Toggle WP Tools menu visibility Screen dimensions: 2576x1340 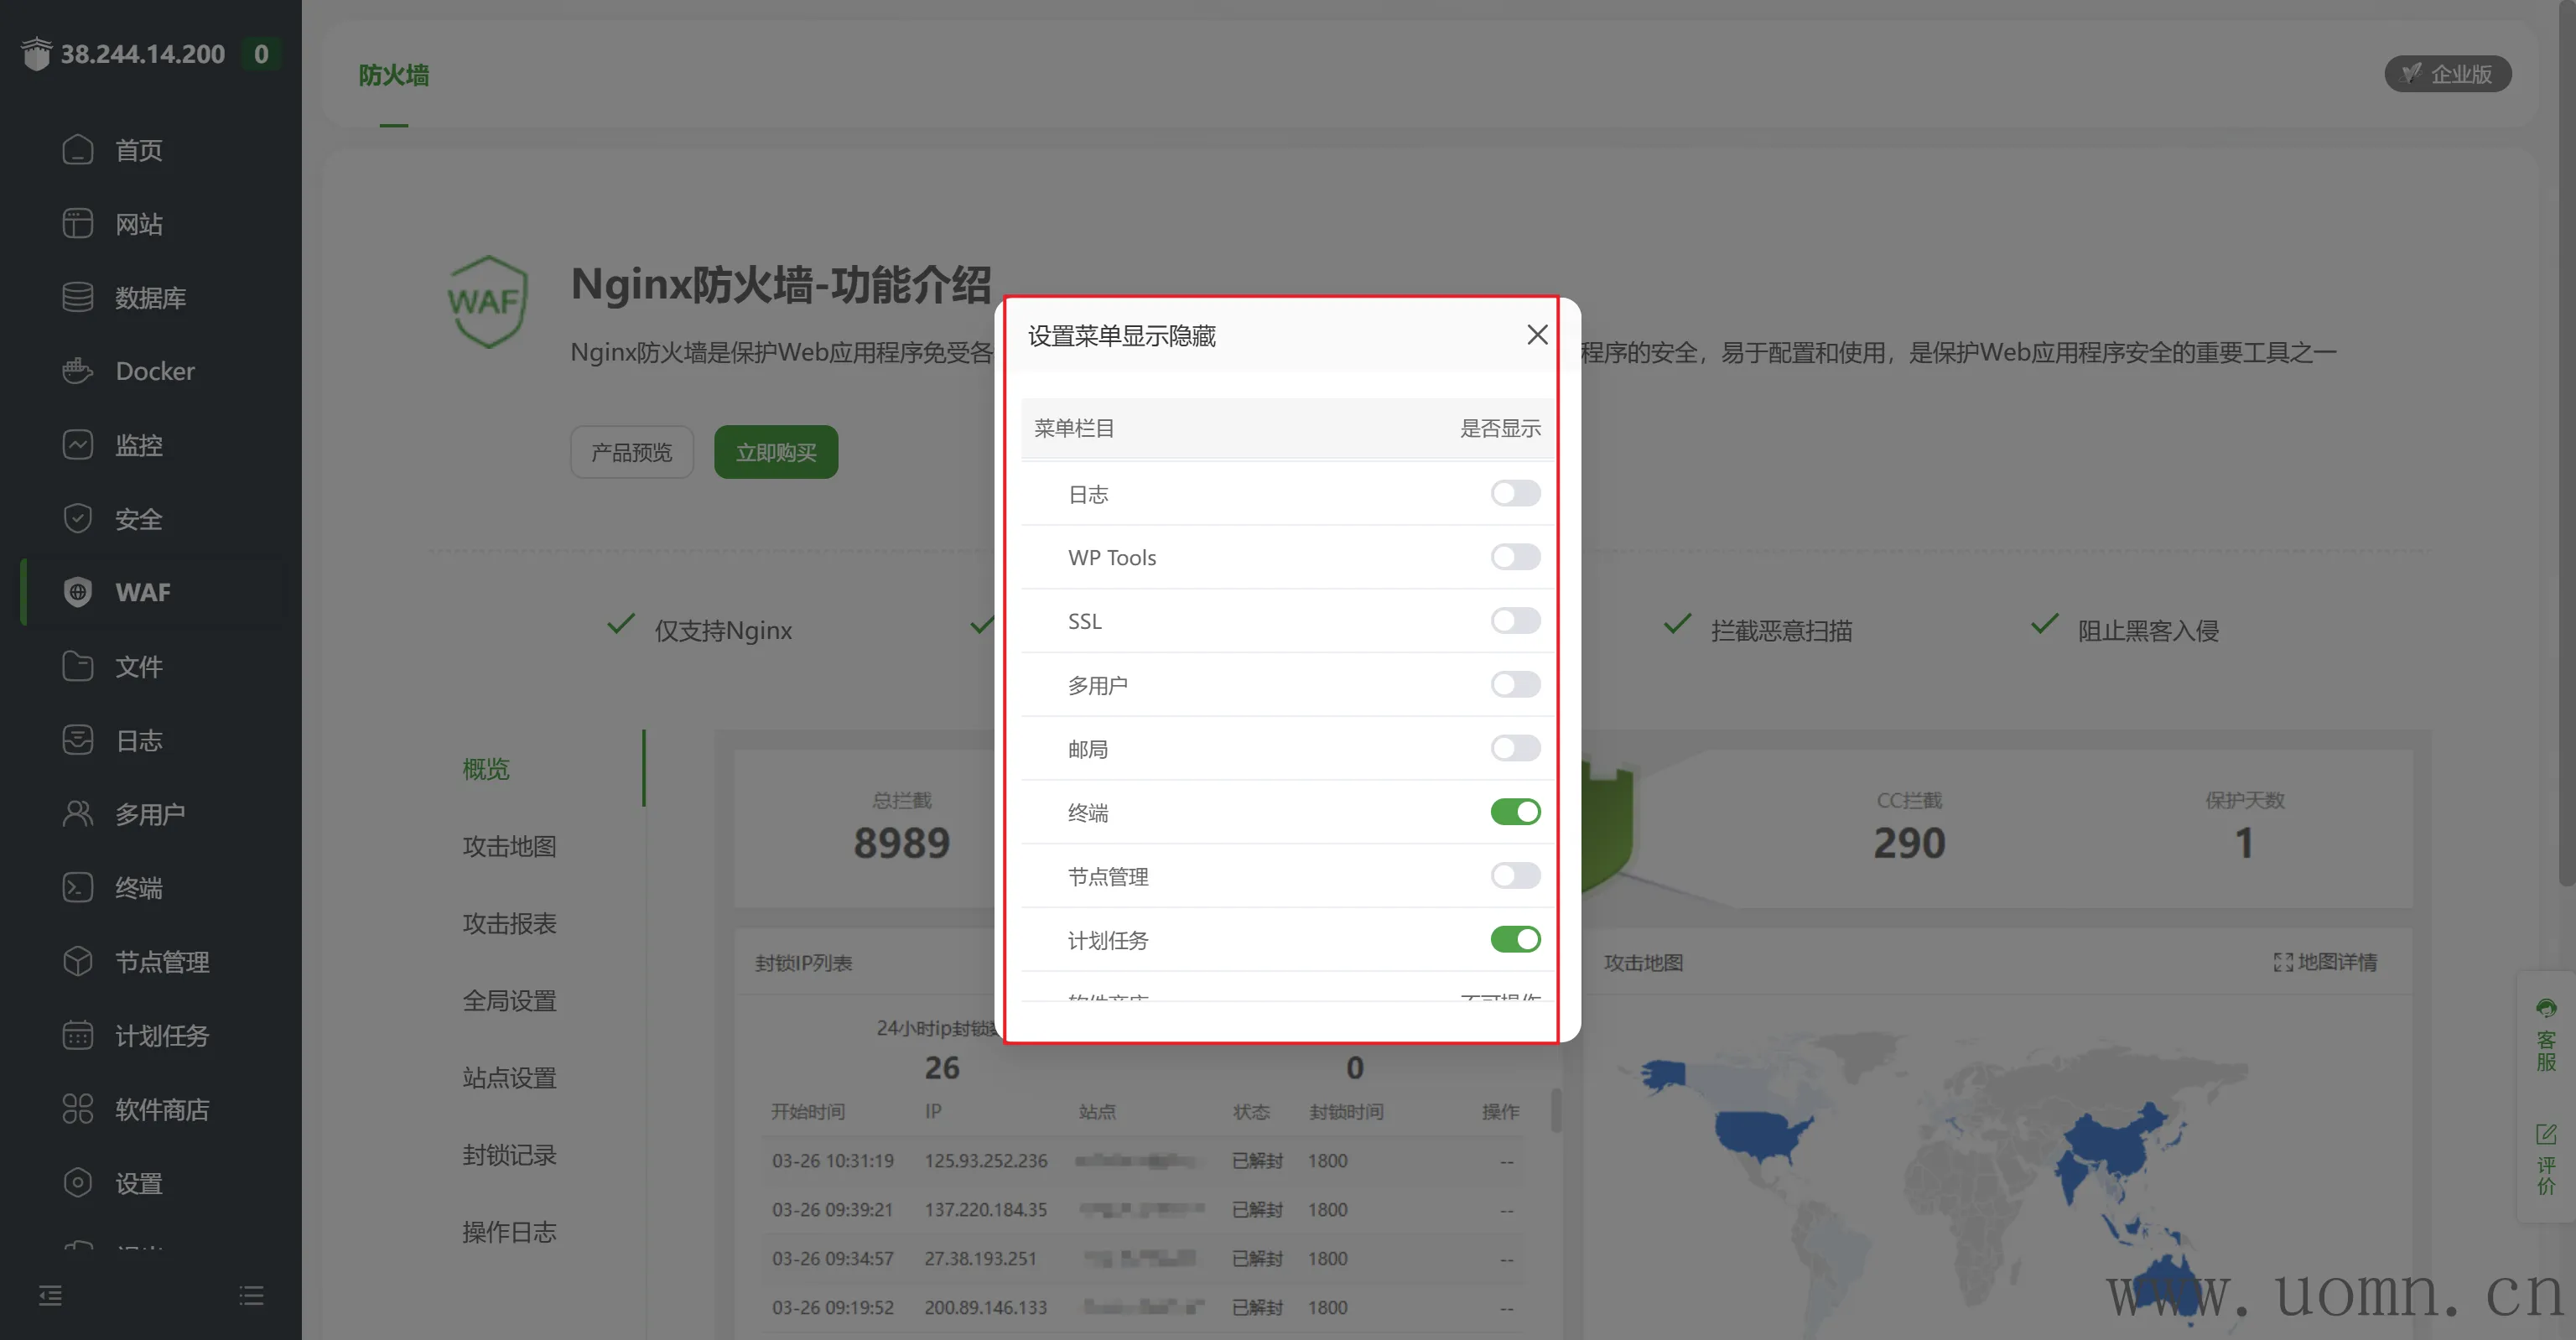point(1514,557)
